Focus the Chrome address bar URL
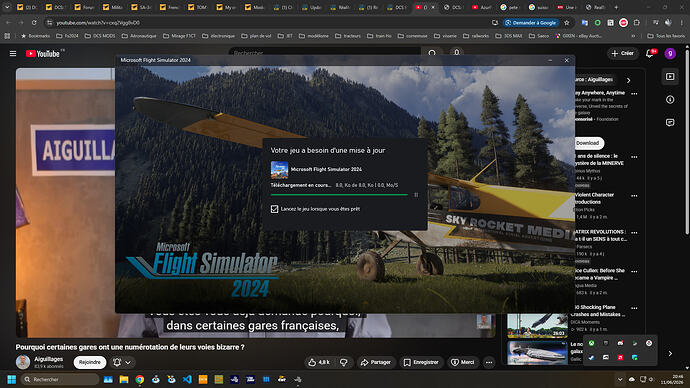The width and height of the screenshot is (690, 388). (x=98, y=22)
